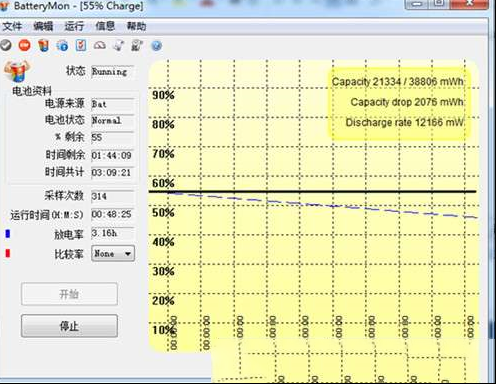The height and width of the screenshot is (384, 496).
Task: Expand the 比较率 None dropdown
Action: tap(113, 254)
